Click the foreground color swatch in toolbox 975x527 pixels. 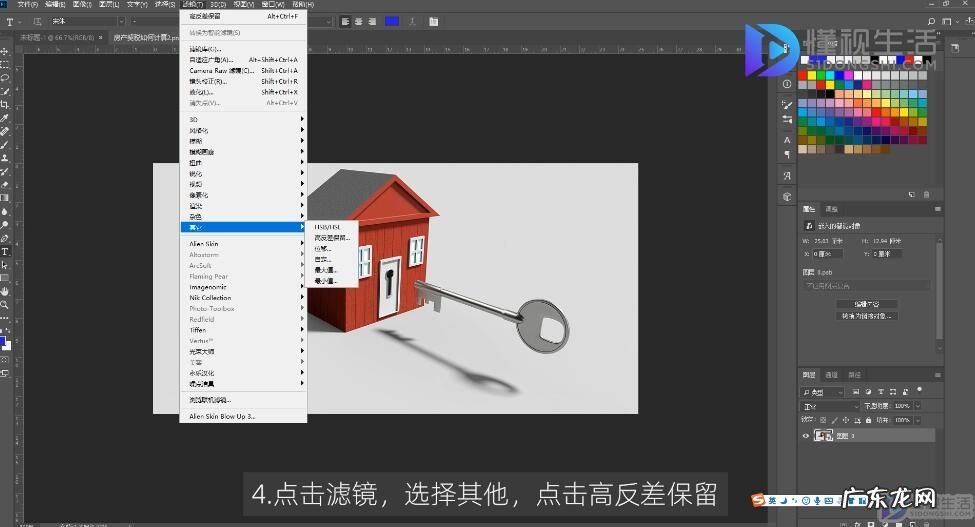(x=2, y=341)
